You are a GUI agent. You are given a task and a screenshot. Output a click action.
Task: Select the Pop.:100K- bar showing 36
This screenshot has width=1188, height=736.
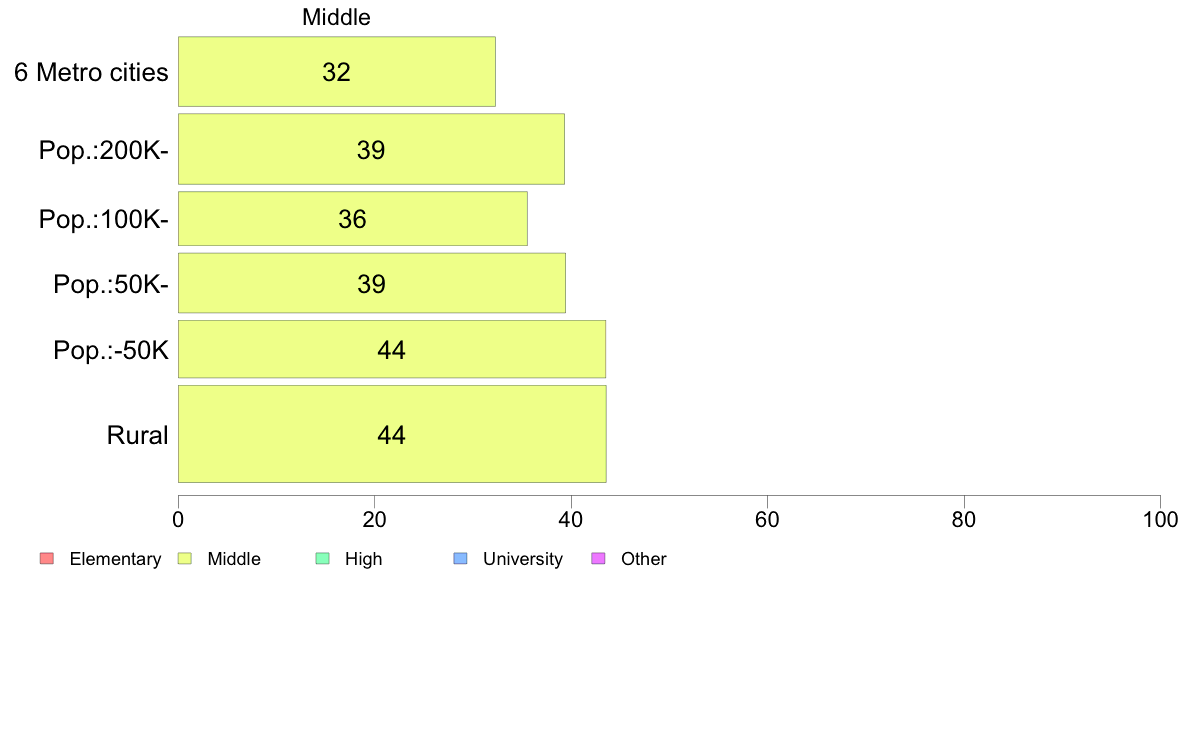click(x=353, y=218)
